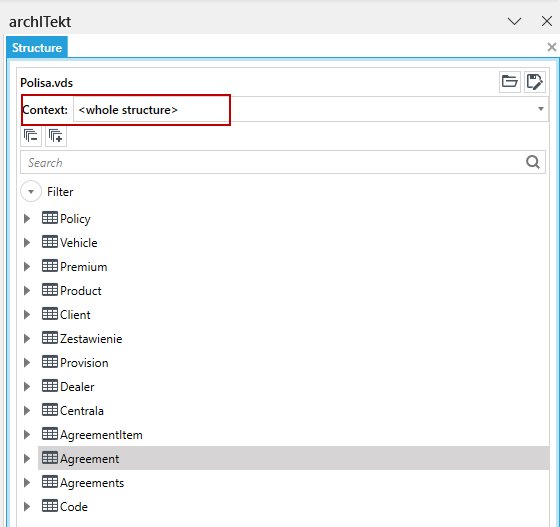
Task: Select the Provision item
Action: pos(84,362)
